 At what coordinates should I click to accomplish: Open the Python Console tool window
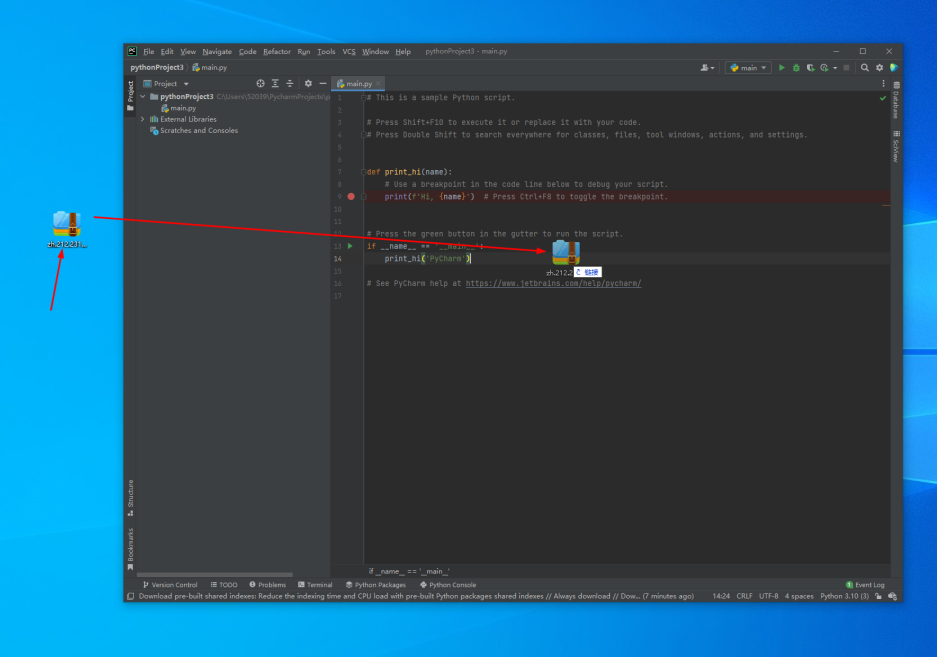pyautogui.click(x=448, y=585)
